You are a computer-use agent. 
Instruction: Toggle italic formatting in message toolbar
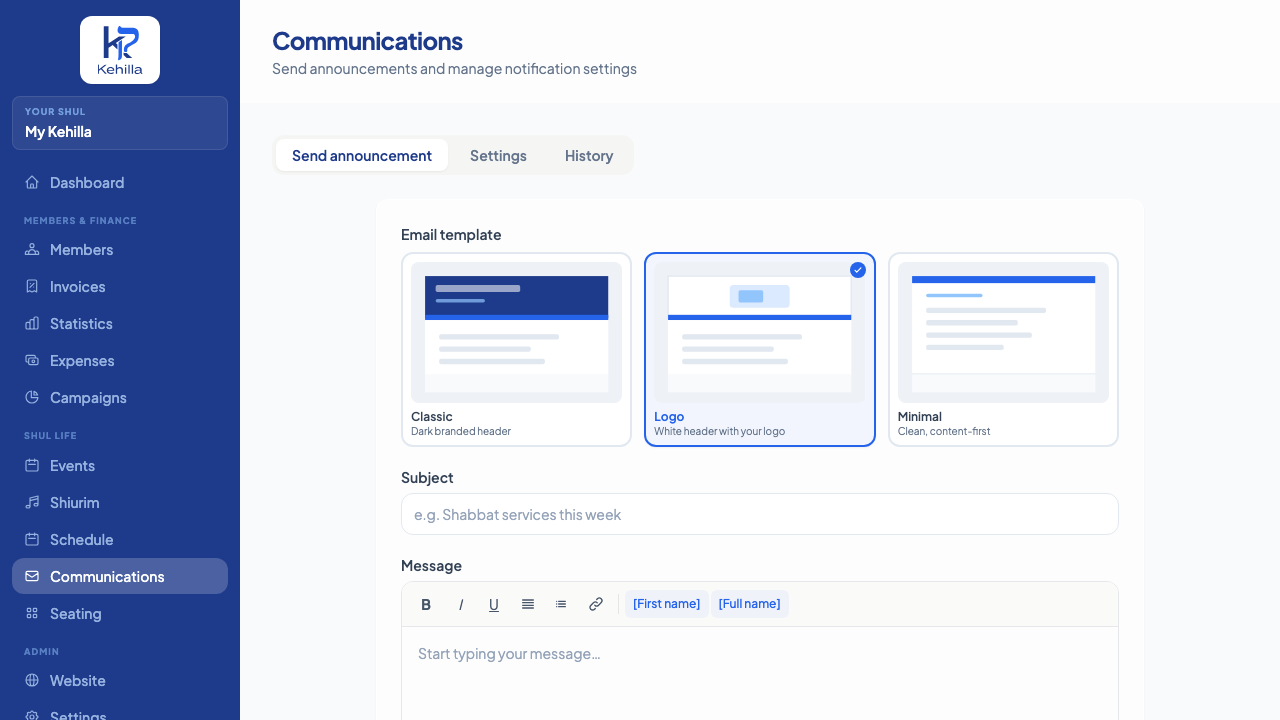(461, 604)
